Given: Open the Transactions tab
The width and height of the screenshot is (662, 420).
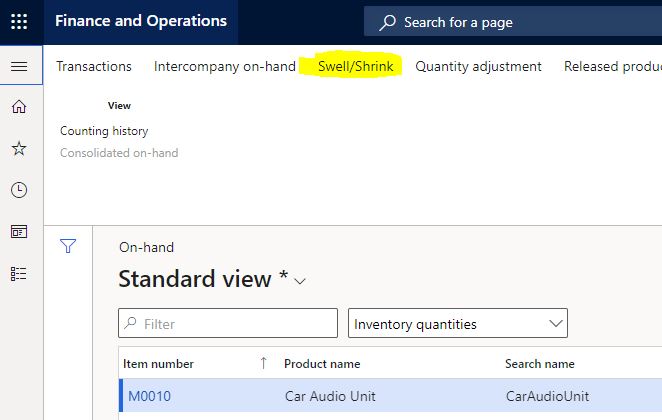Looking at the screenshot, I should coord(94,66).
